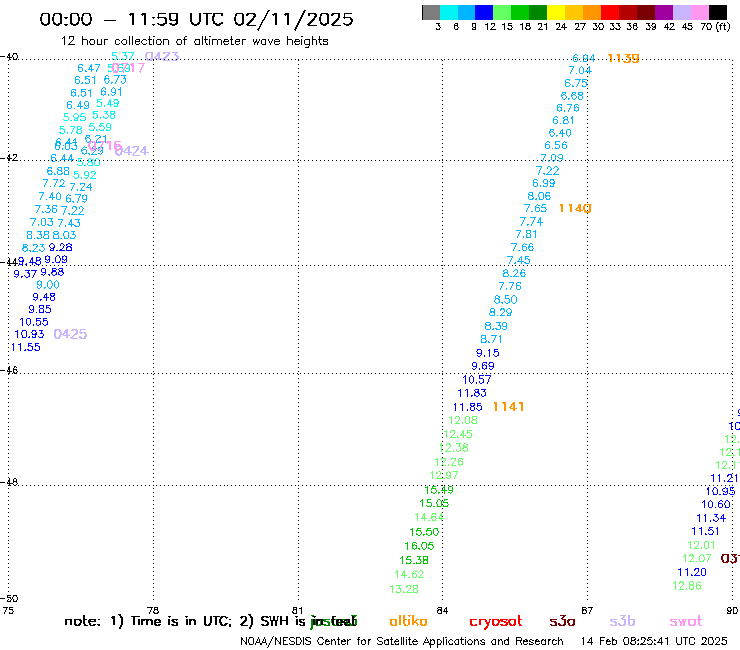Screen dimensions: 740x650
Task: Click the wave height value '8.38'
Action: pyautogui.click(x=38, y=235)
